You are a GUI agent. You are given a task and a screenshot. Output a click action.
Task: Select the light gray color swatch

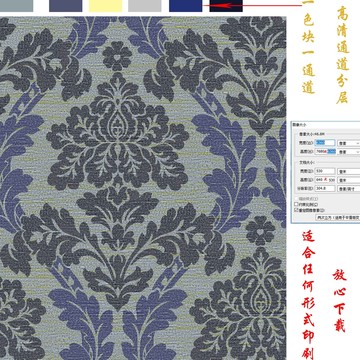tap(145, 6)
